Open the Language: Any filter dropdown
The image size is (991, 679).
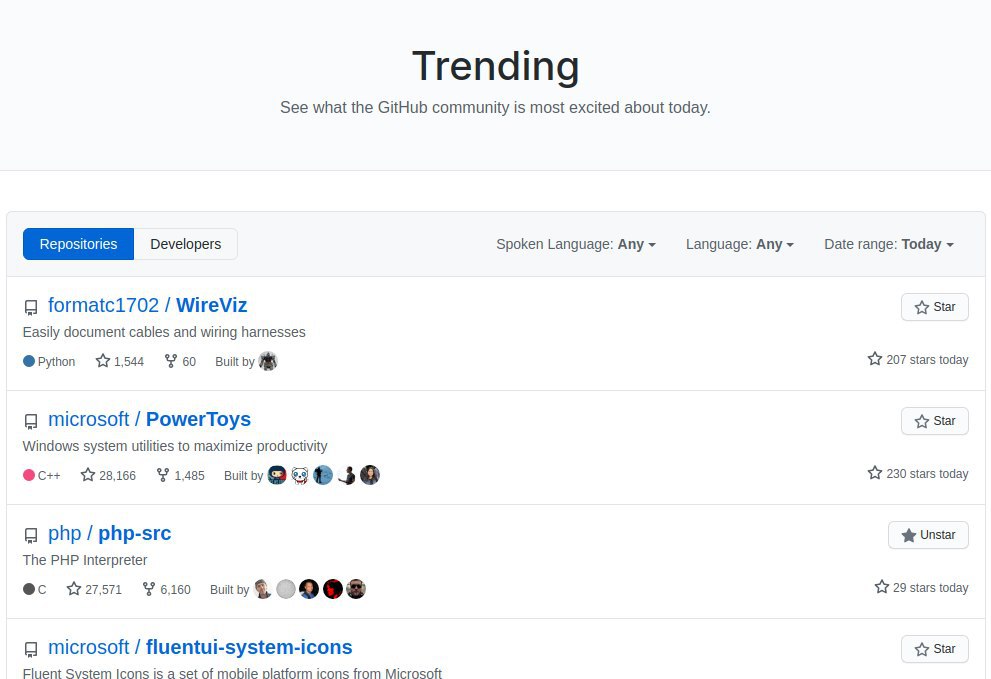tap(739, 244)
